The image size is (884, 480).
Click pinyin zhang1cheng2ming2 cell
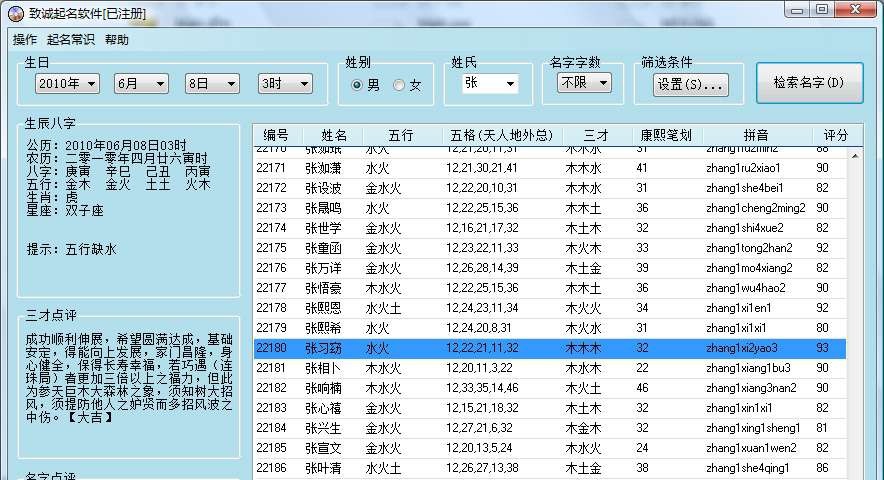click(x=755, y=208)
